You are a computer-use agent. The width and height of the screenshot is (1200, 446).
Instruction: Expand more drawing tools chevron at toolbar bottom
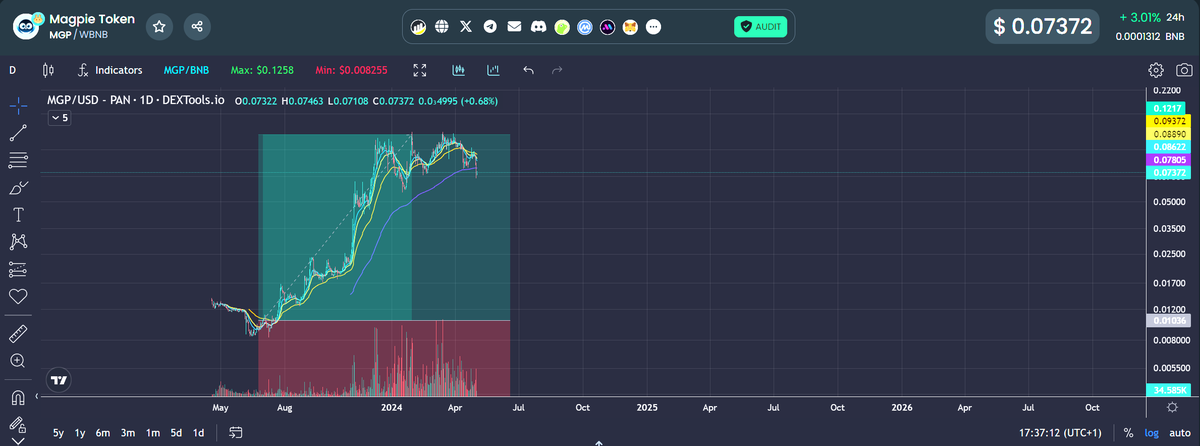click(x=18, y=439)
